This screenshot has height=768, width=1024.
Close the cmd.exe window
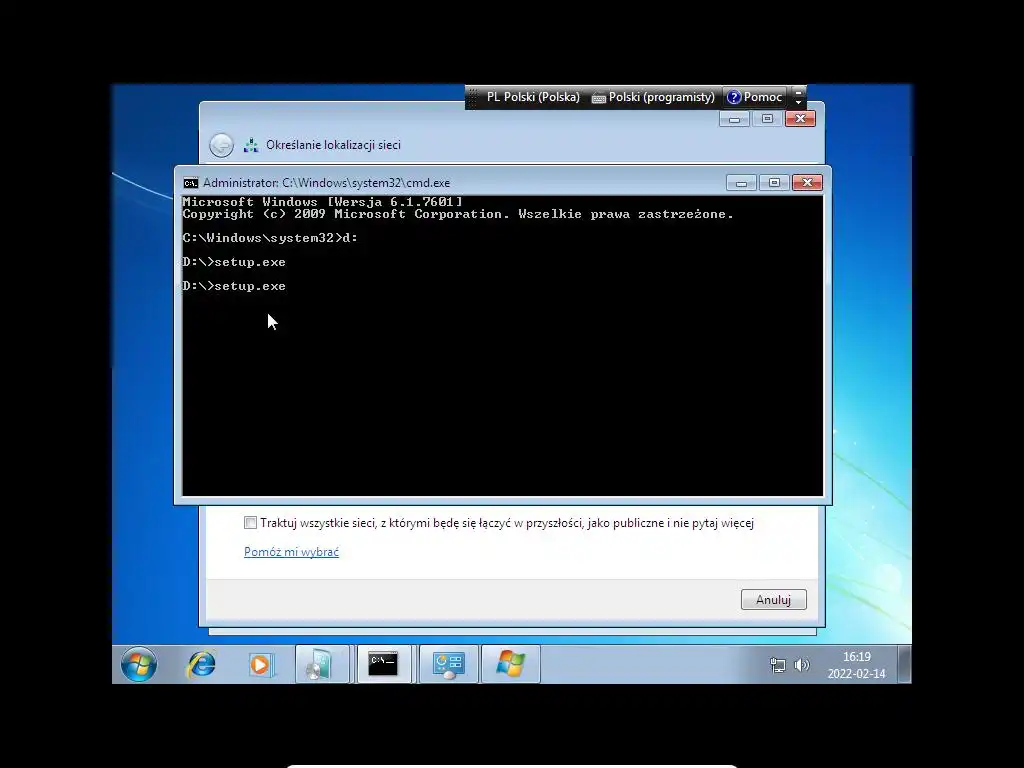click(807, 183)
